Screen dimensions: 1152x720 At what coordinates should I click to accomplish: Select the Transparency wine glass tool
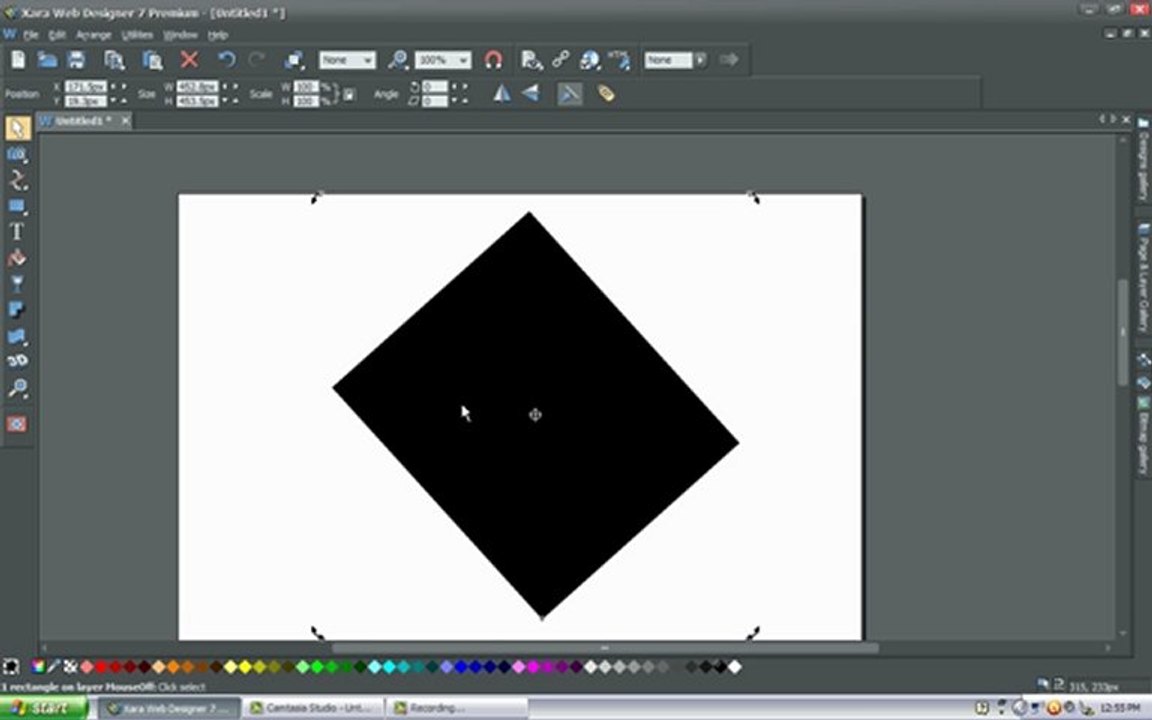[x=17, y=284]
